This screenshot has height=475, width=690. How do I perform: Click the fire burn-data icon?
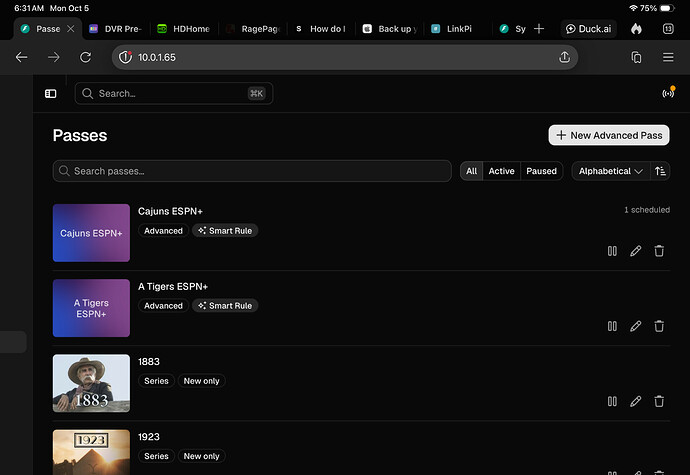(636, 29)
